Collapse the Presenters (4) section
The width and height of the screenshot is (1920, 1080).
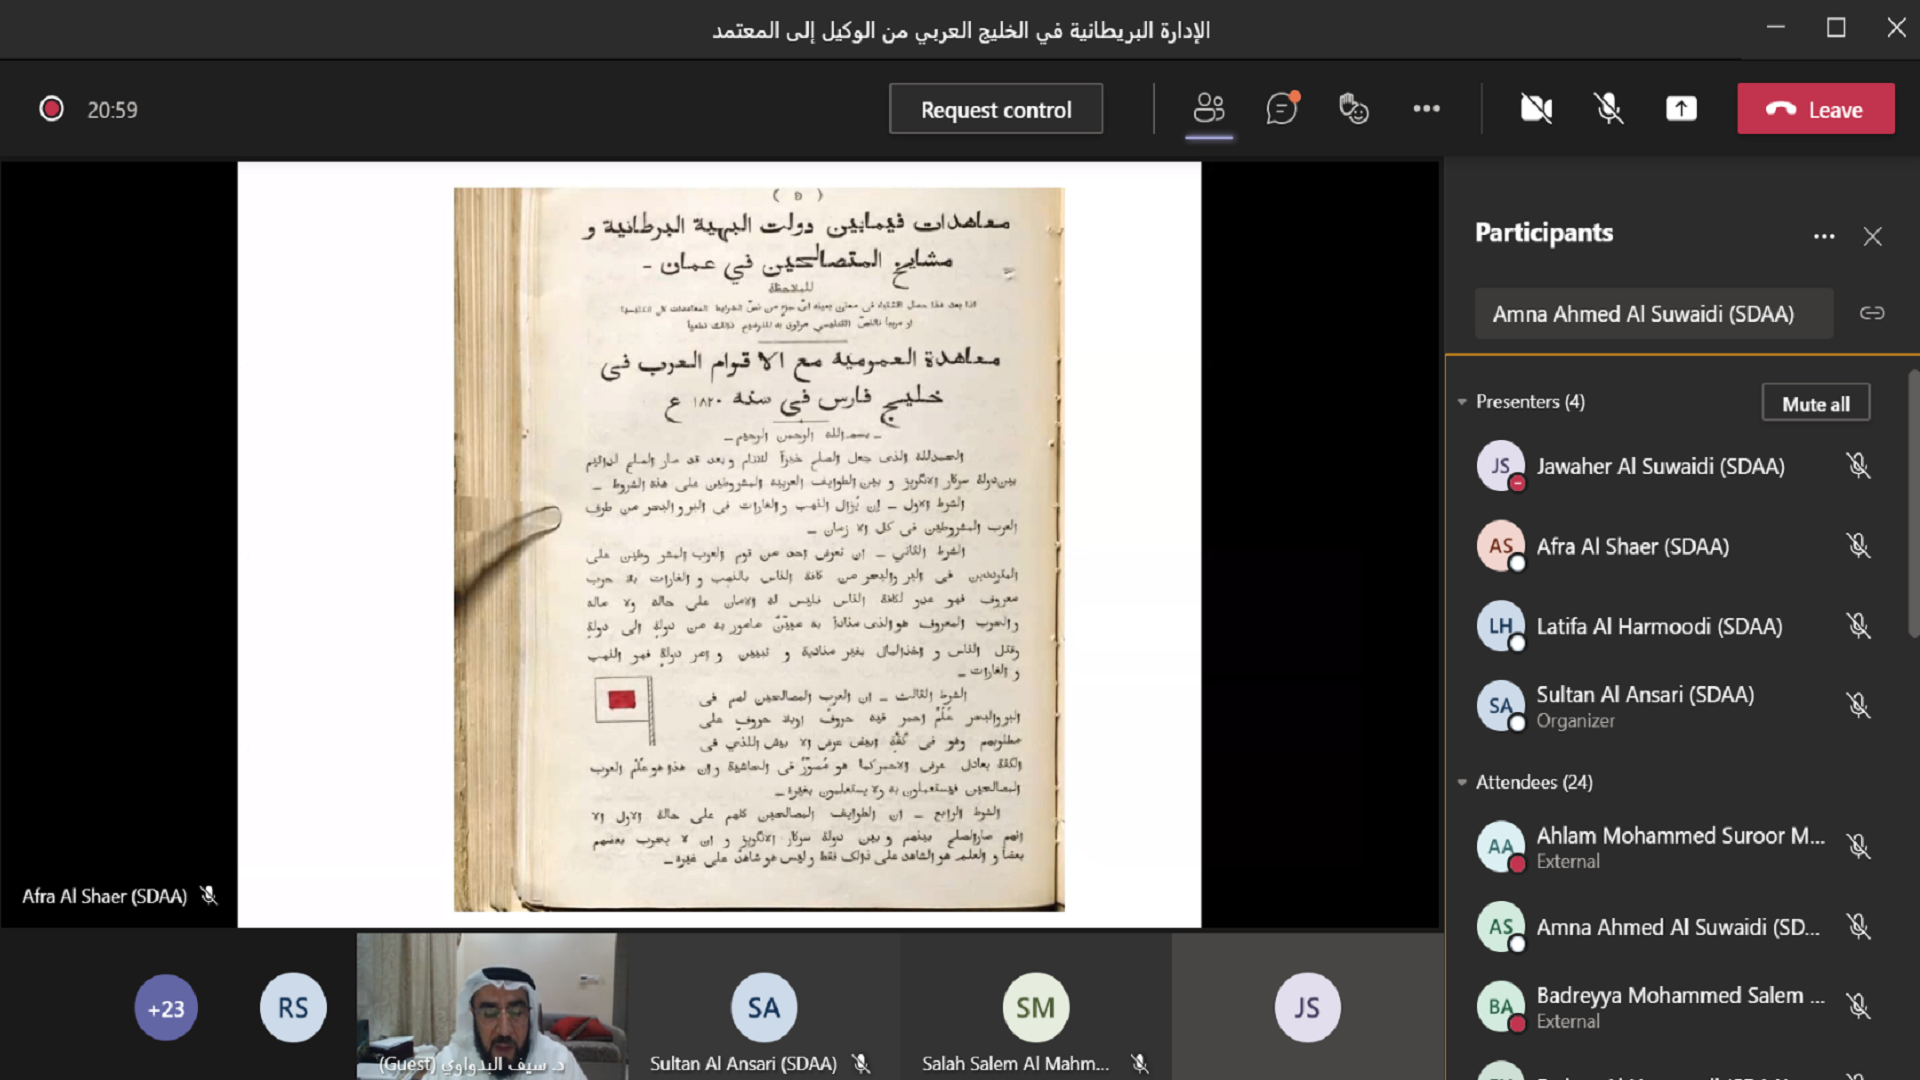click(x=1462, y=401)
